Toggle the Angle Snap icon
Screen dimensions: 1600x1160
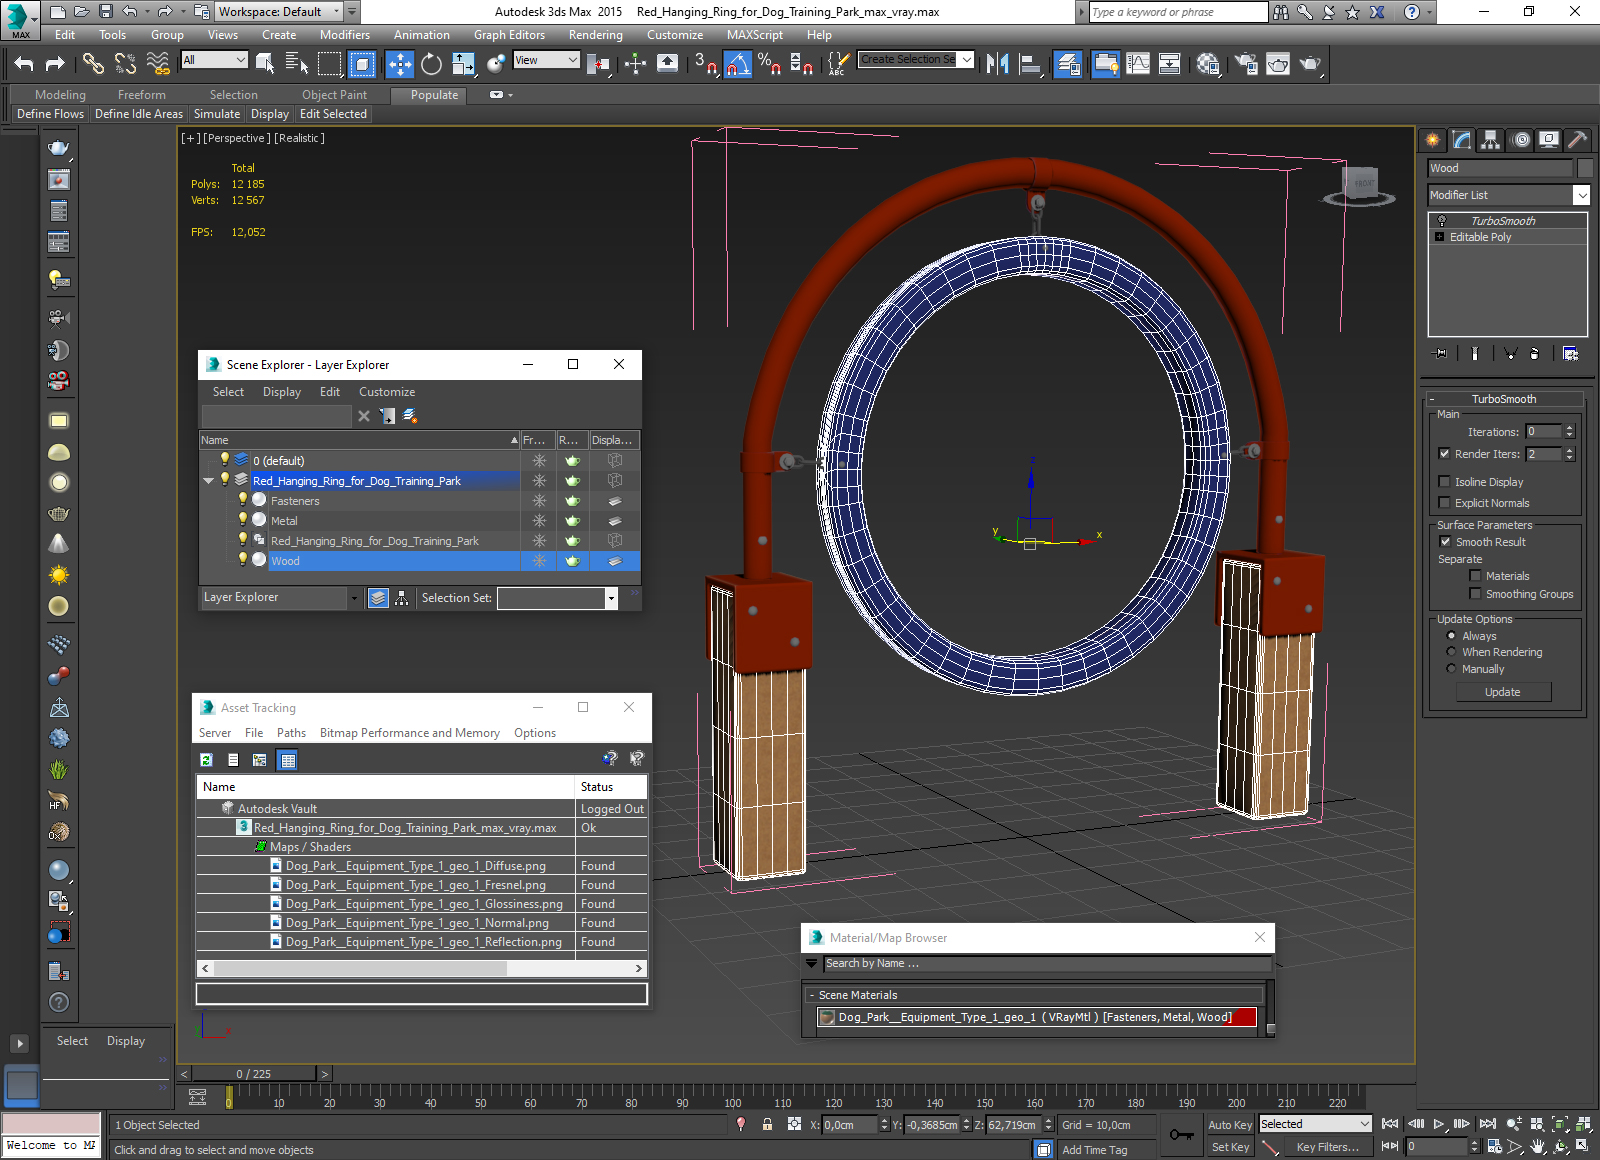point(737,64)
